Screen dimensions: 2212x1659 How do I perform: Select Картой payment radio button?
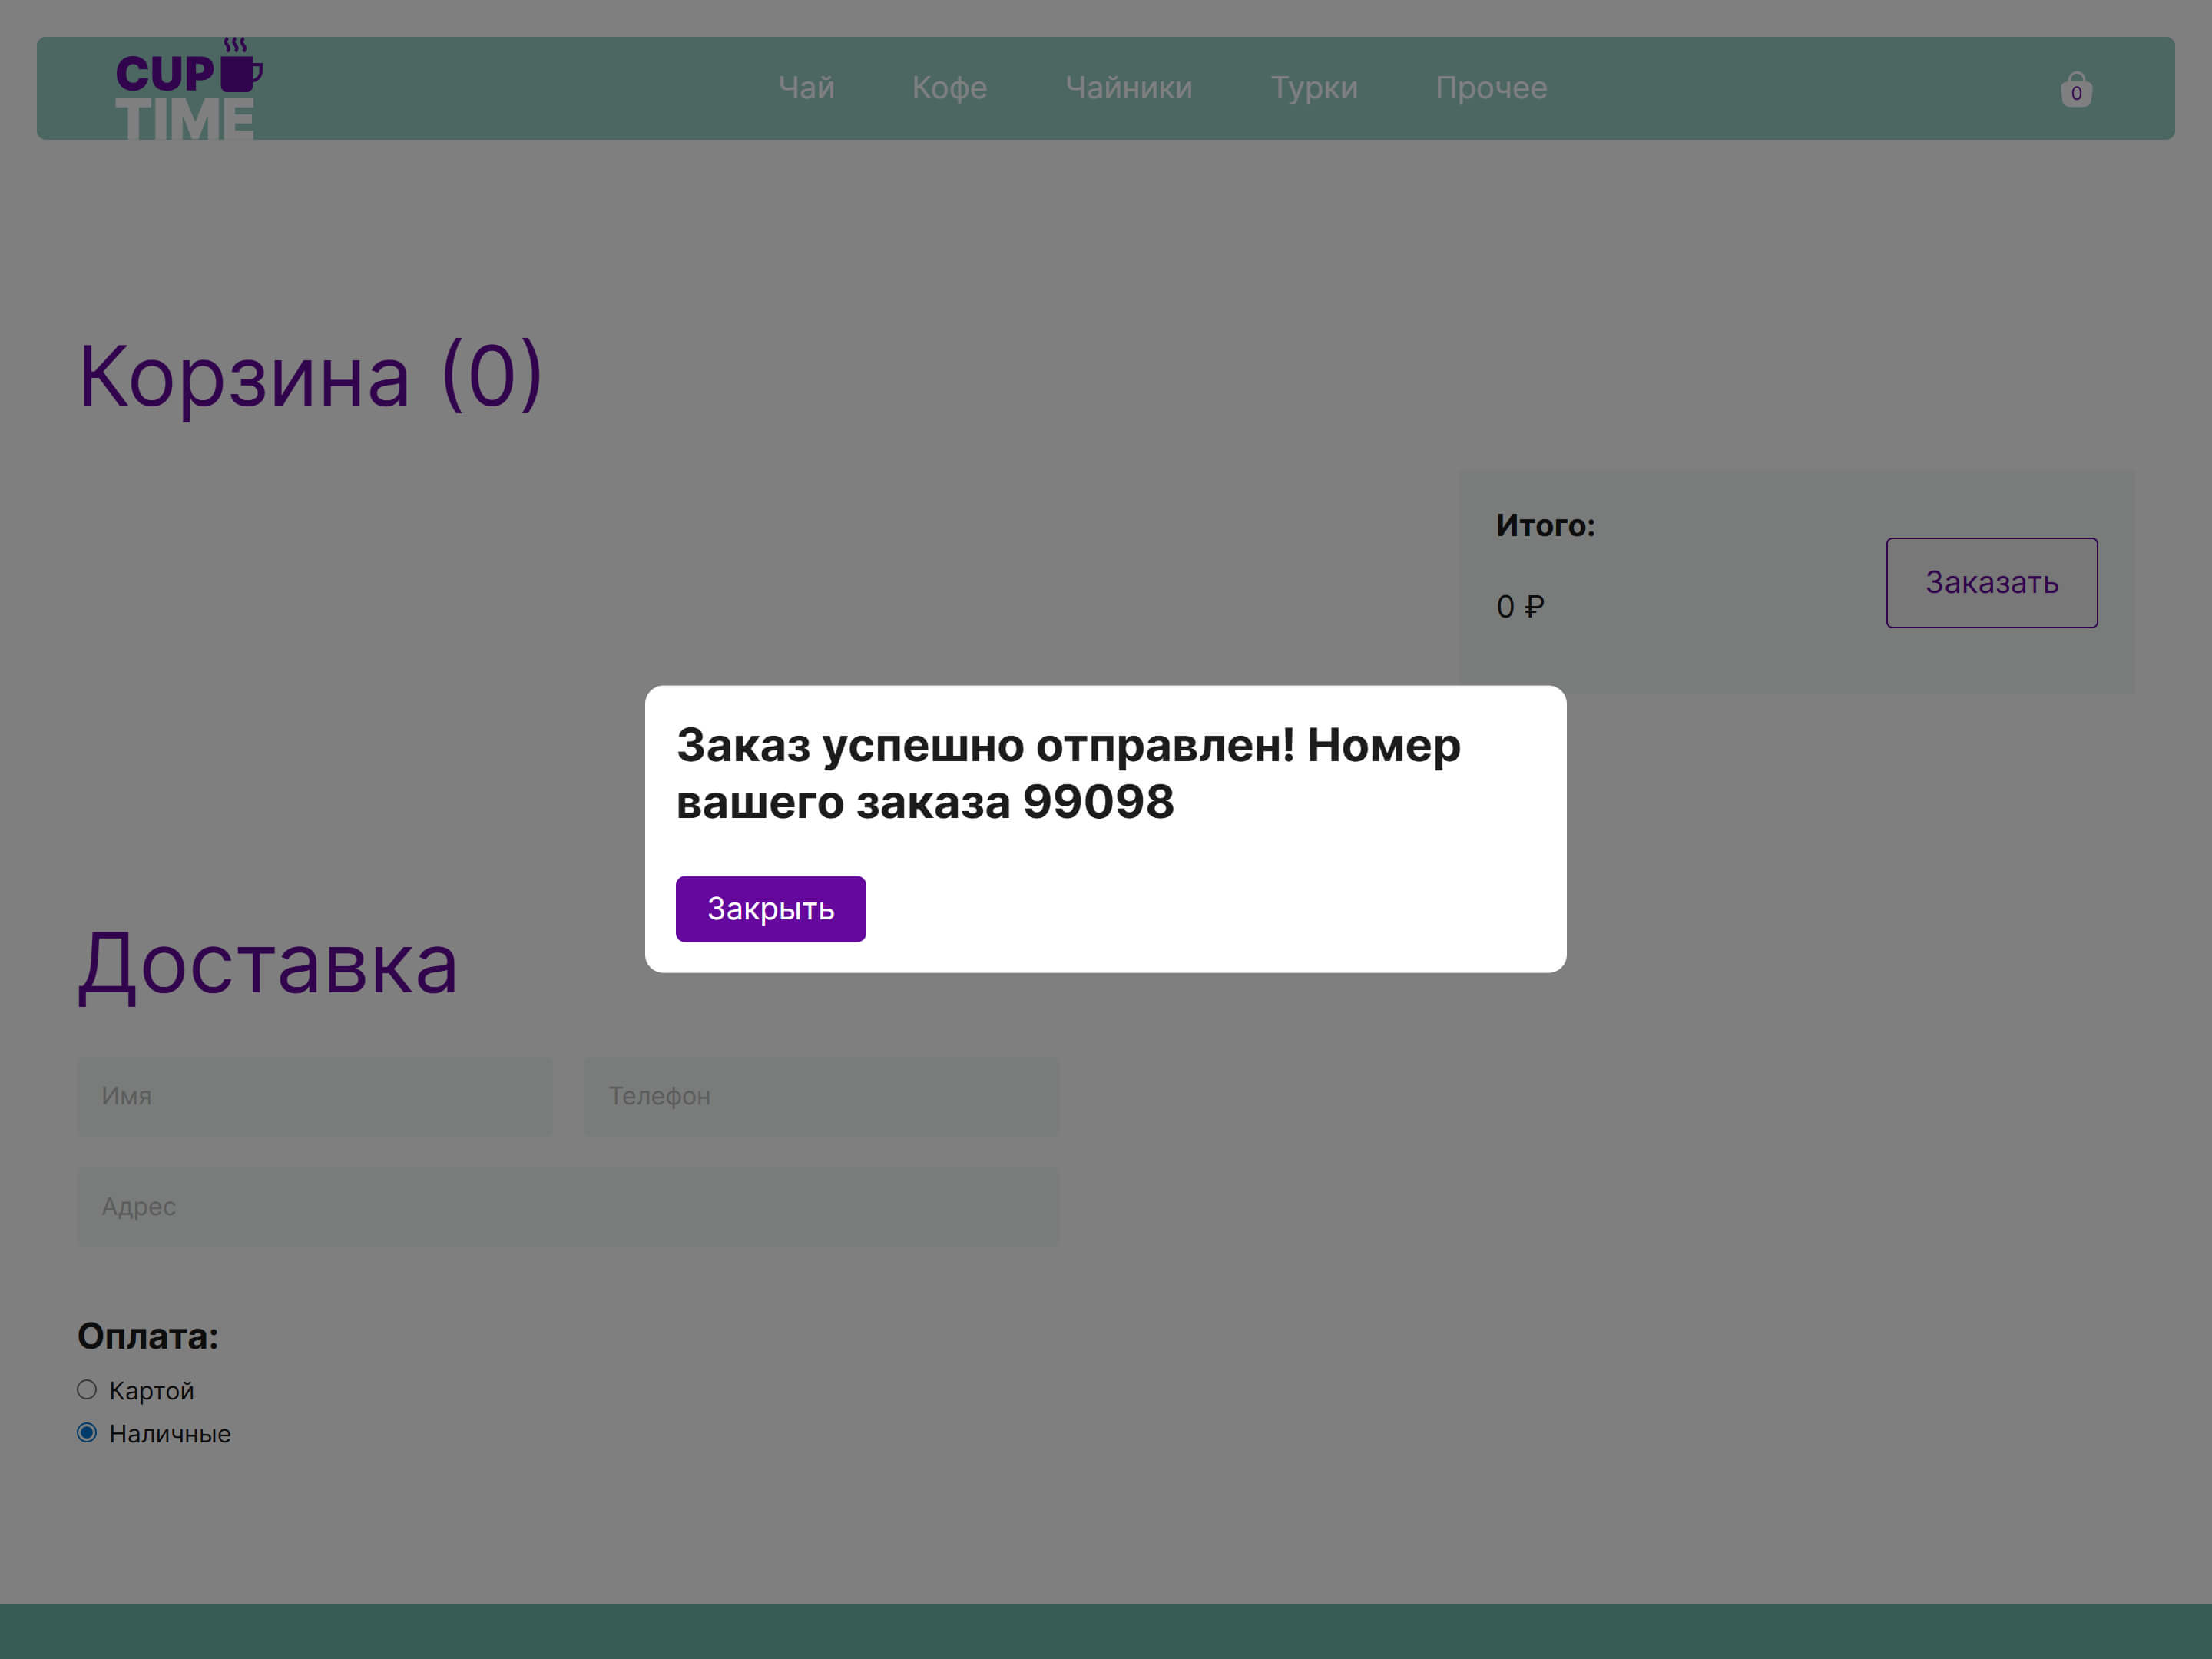tap(87, 1390)
